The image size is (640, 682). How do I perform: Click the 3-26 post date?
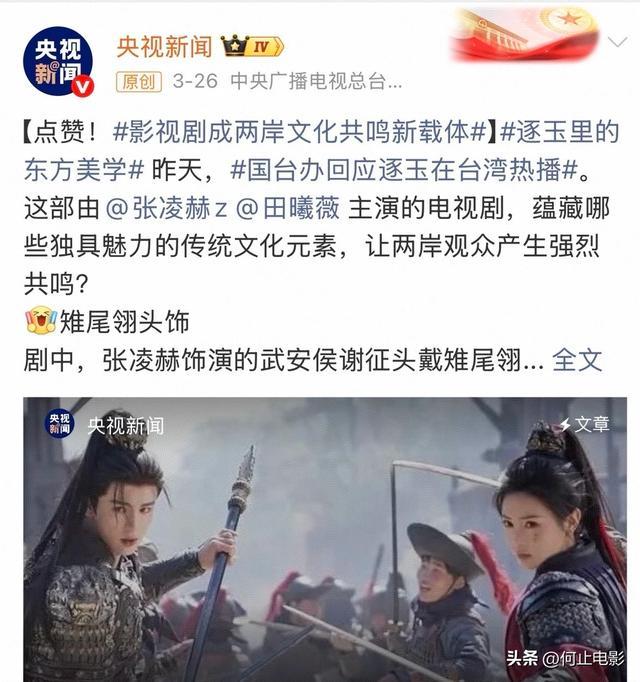point(195,81)
